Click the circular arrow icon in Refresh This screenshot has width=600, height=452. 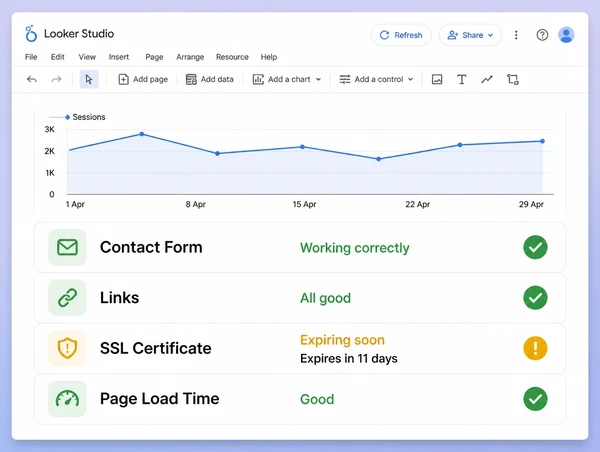click(x=384, y=35)
